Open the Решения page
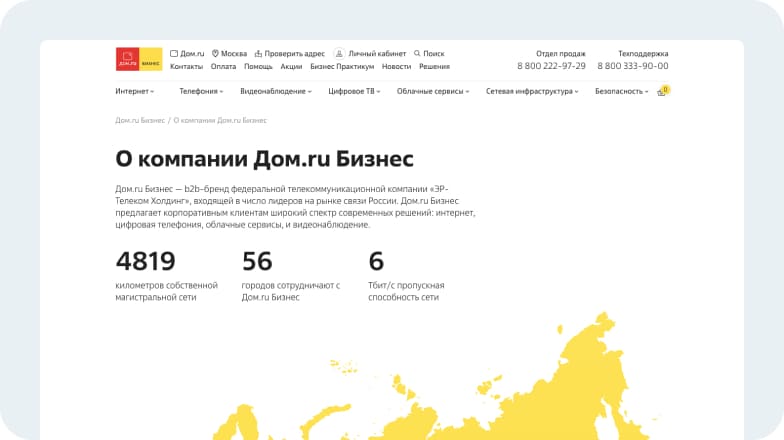Image resolution: width=784 pixels, height=440 pixels. 434,66
